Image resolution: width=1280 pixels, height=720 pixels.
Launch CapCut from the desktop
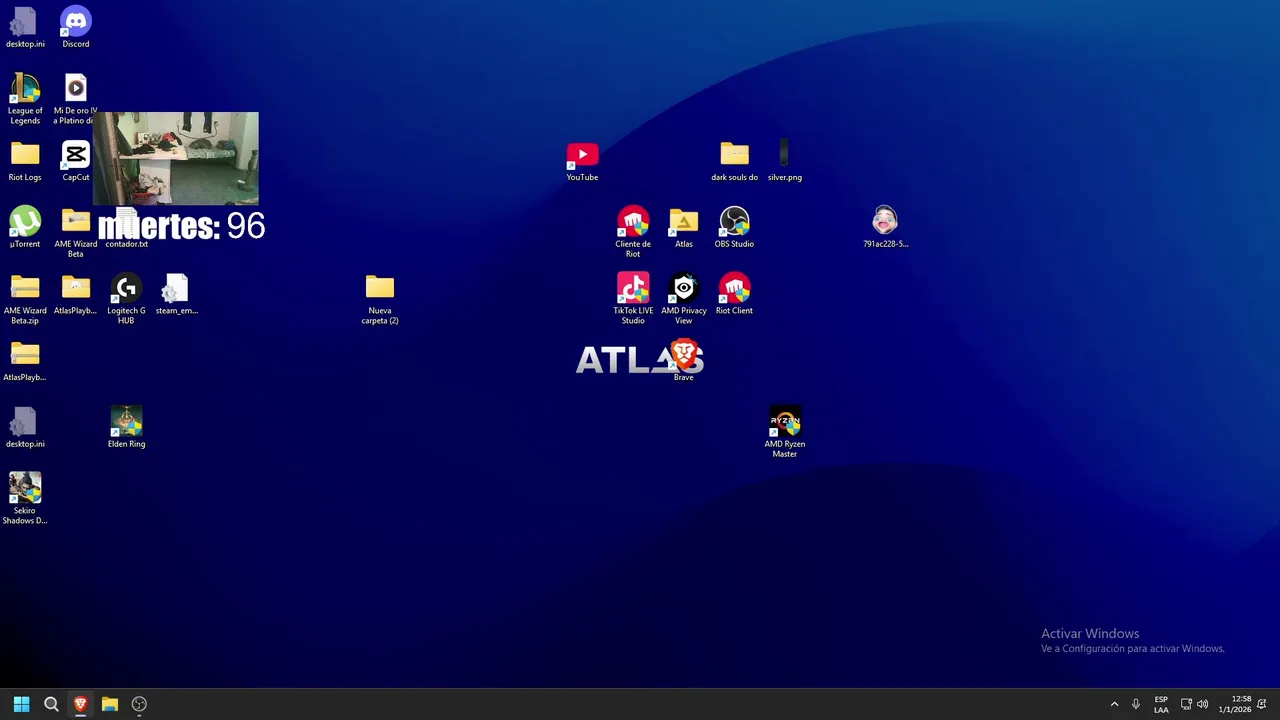(x=75, y=161)
